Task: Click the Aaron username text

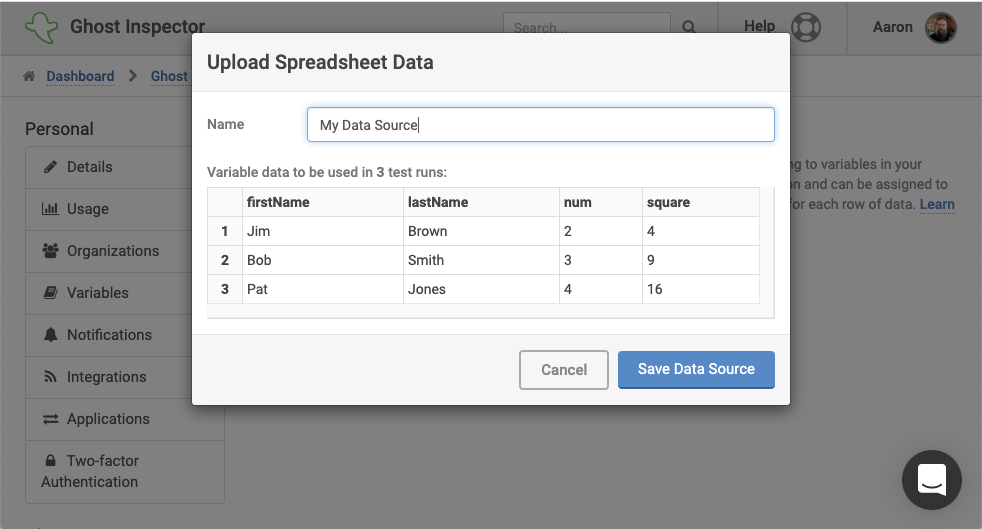Action: pos(892,27)
